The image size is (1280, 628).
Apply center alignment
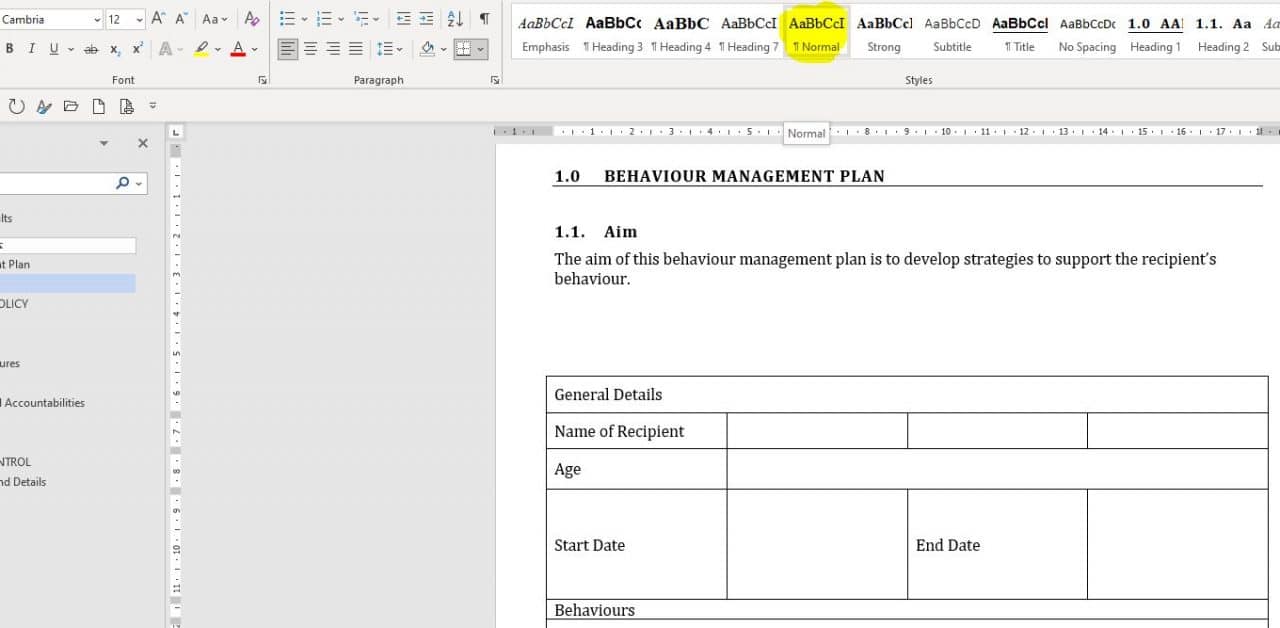point(311,47)
